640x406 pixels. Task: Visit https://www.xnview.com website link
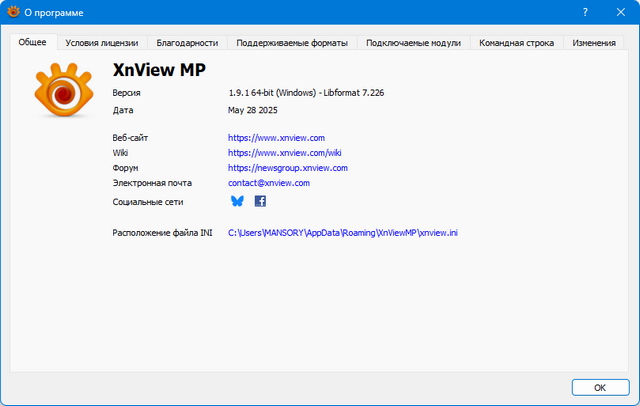(x=276, y=138)
